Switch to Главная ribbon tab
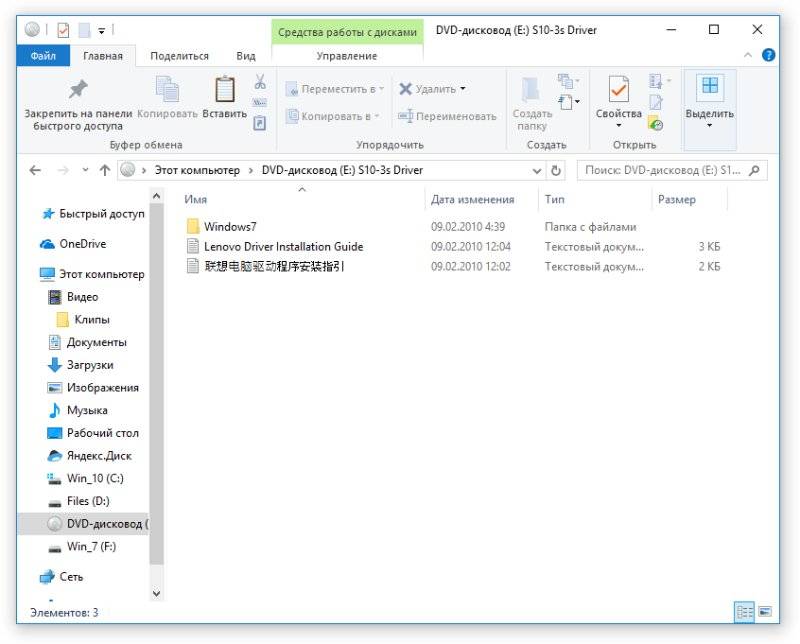 click(103, 56)
